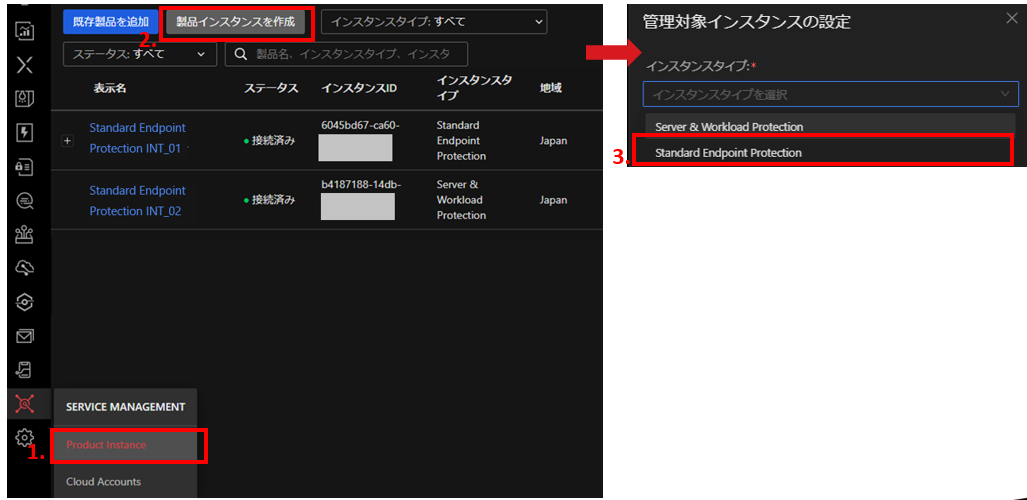Click the people group icon in sidebar
Viewport: 1027px width, 500px height.
(x=25, y=235)
